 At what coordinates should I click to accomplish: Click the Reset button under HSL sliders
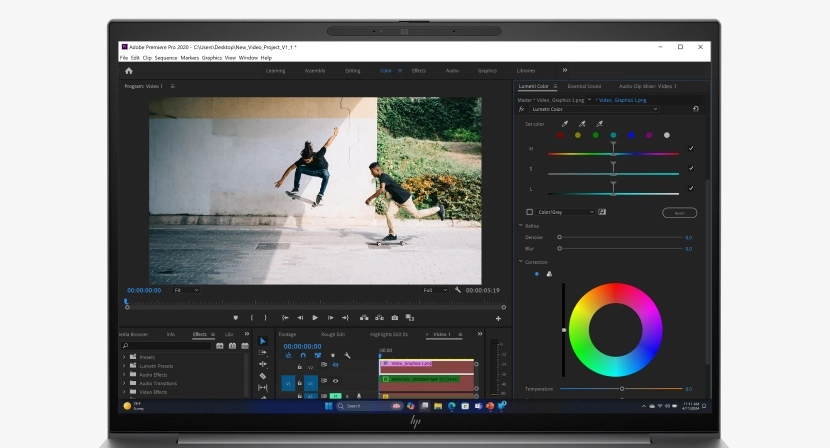679,213
